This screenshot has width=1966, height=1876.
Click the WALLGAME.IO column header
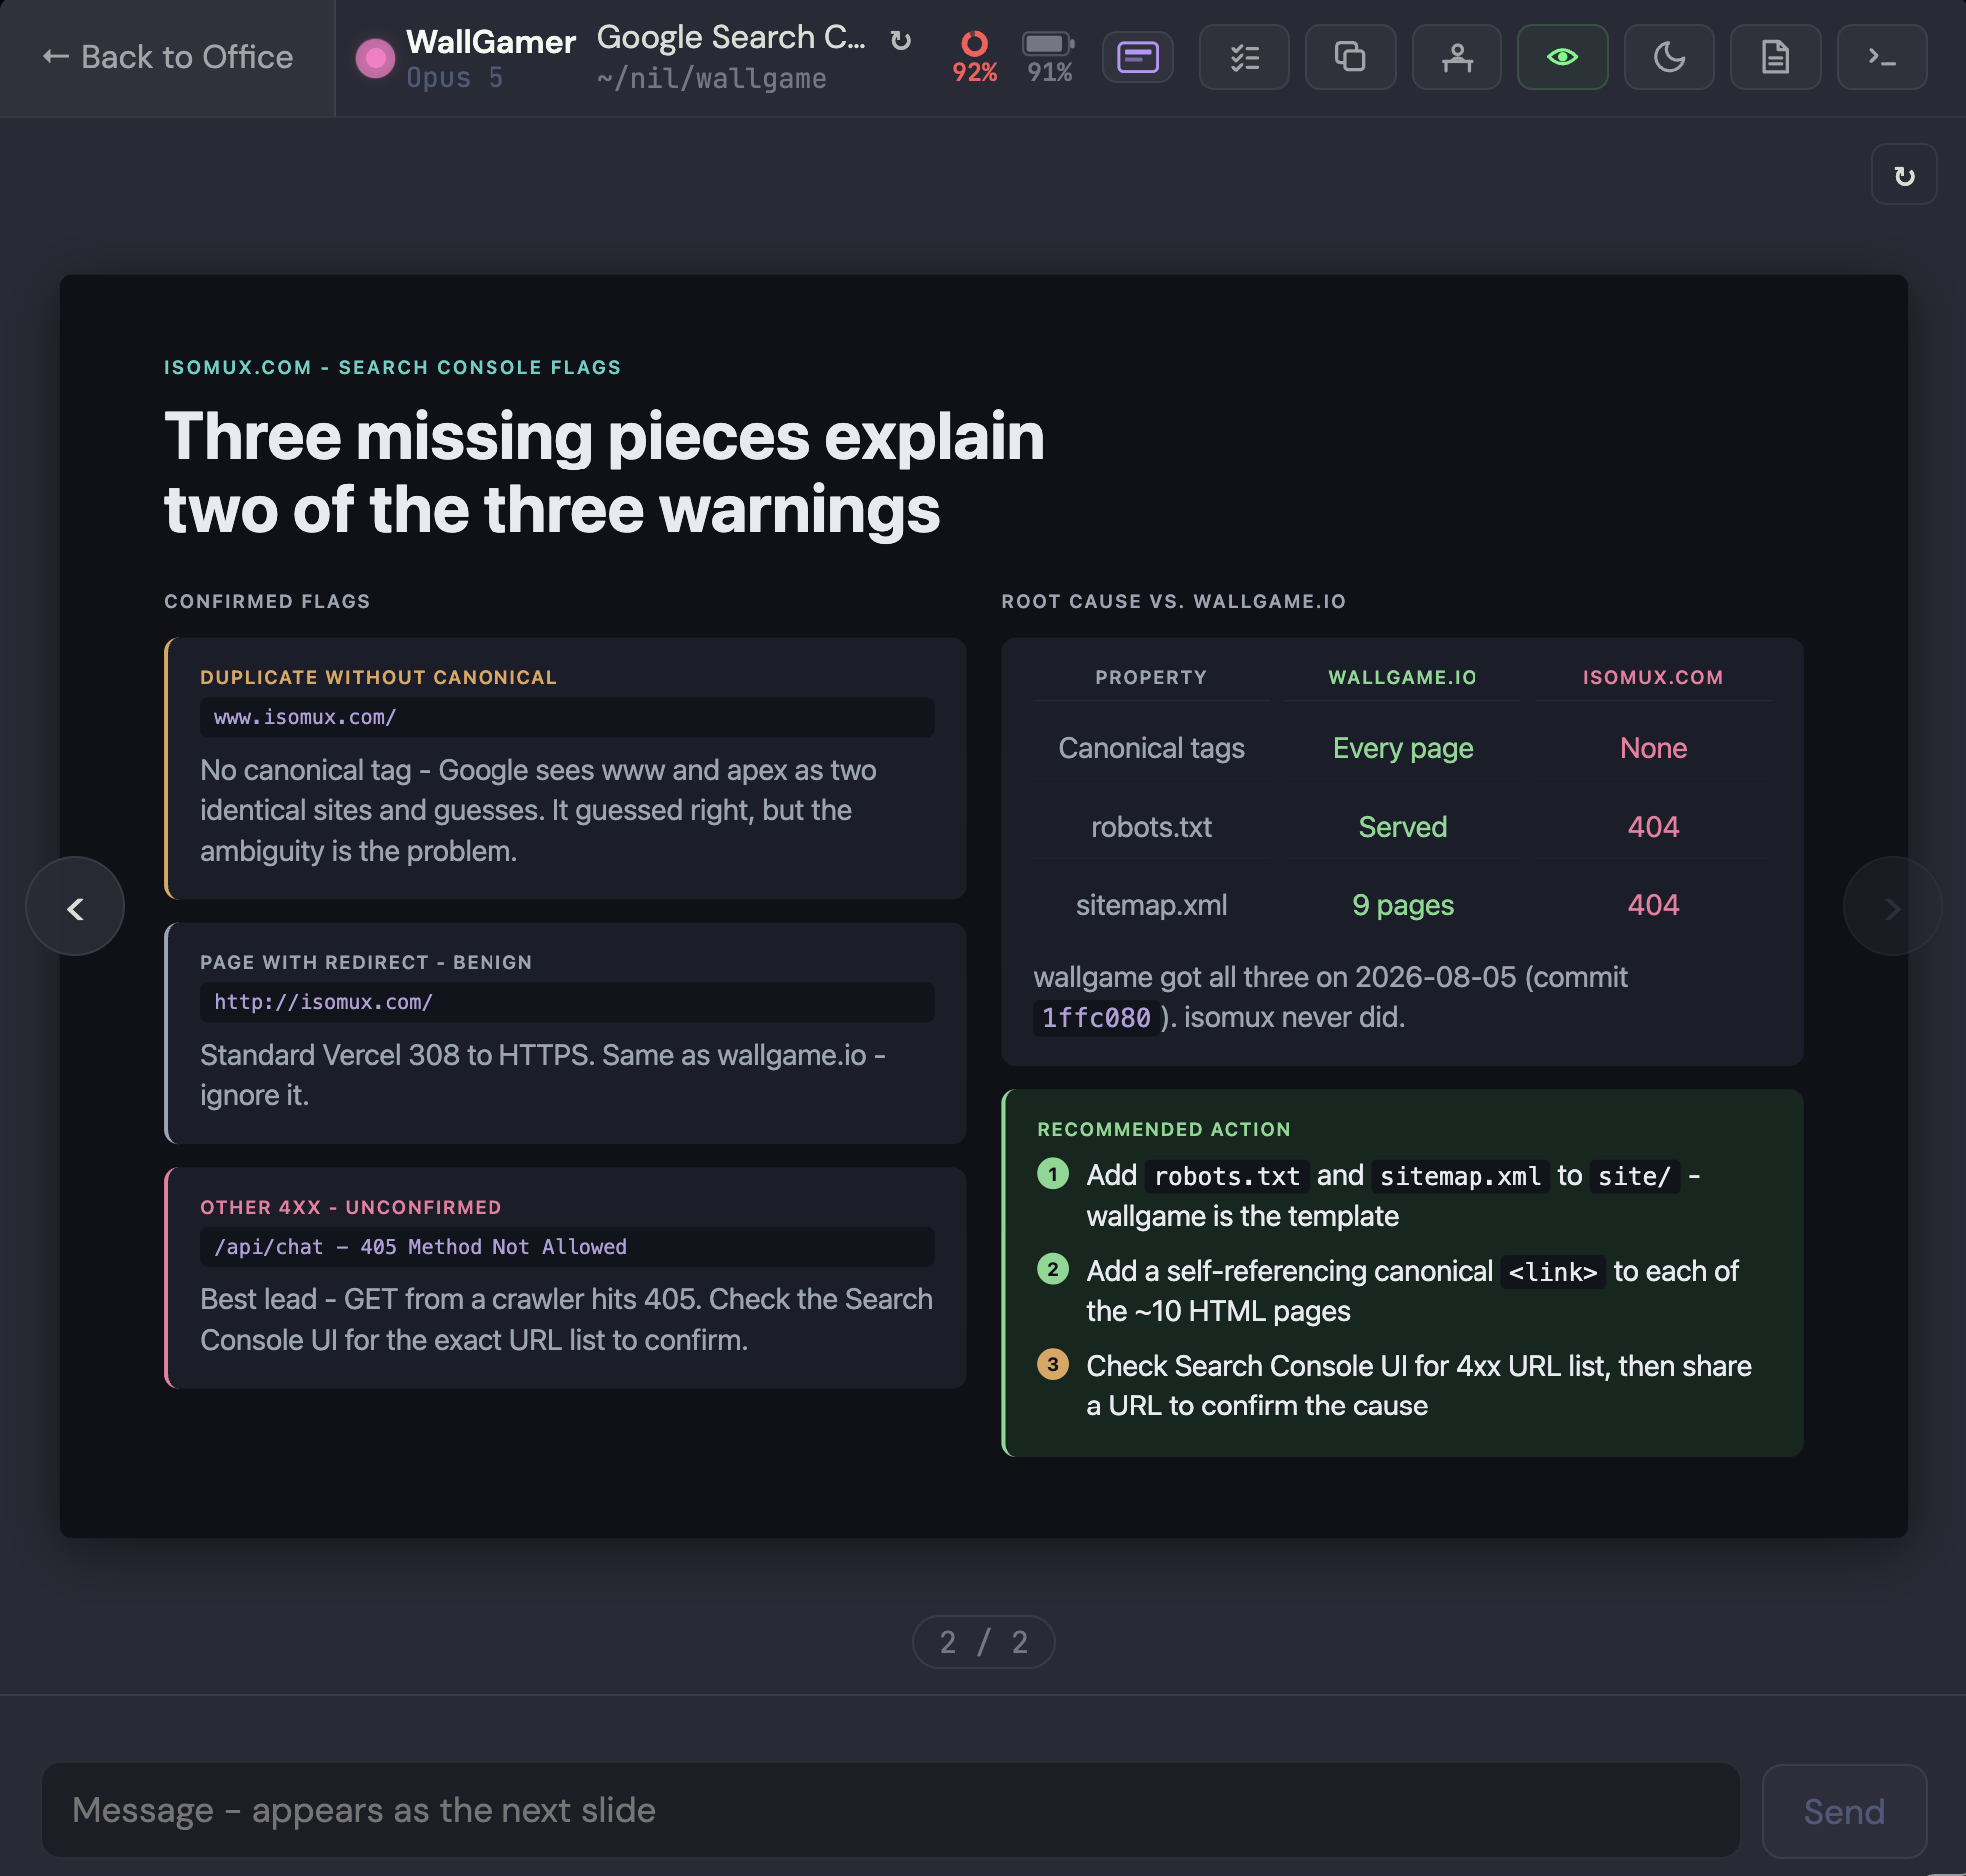coord(1402,677)
